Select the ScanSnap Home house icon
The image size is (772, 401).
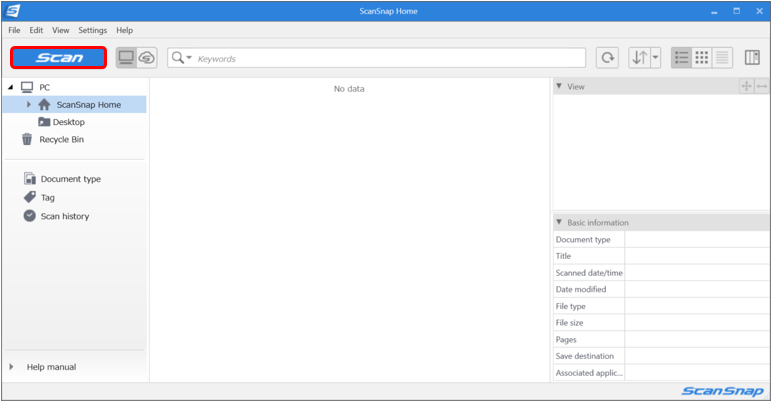44,104
